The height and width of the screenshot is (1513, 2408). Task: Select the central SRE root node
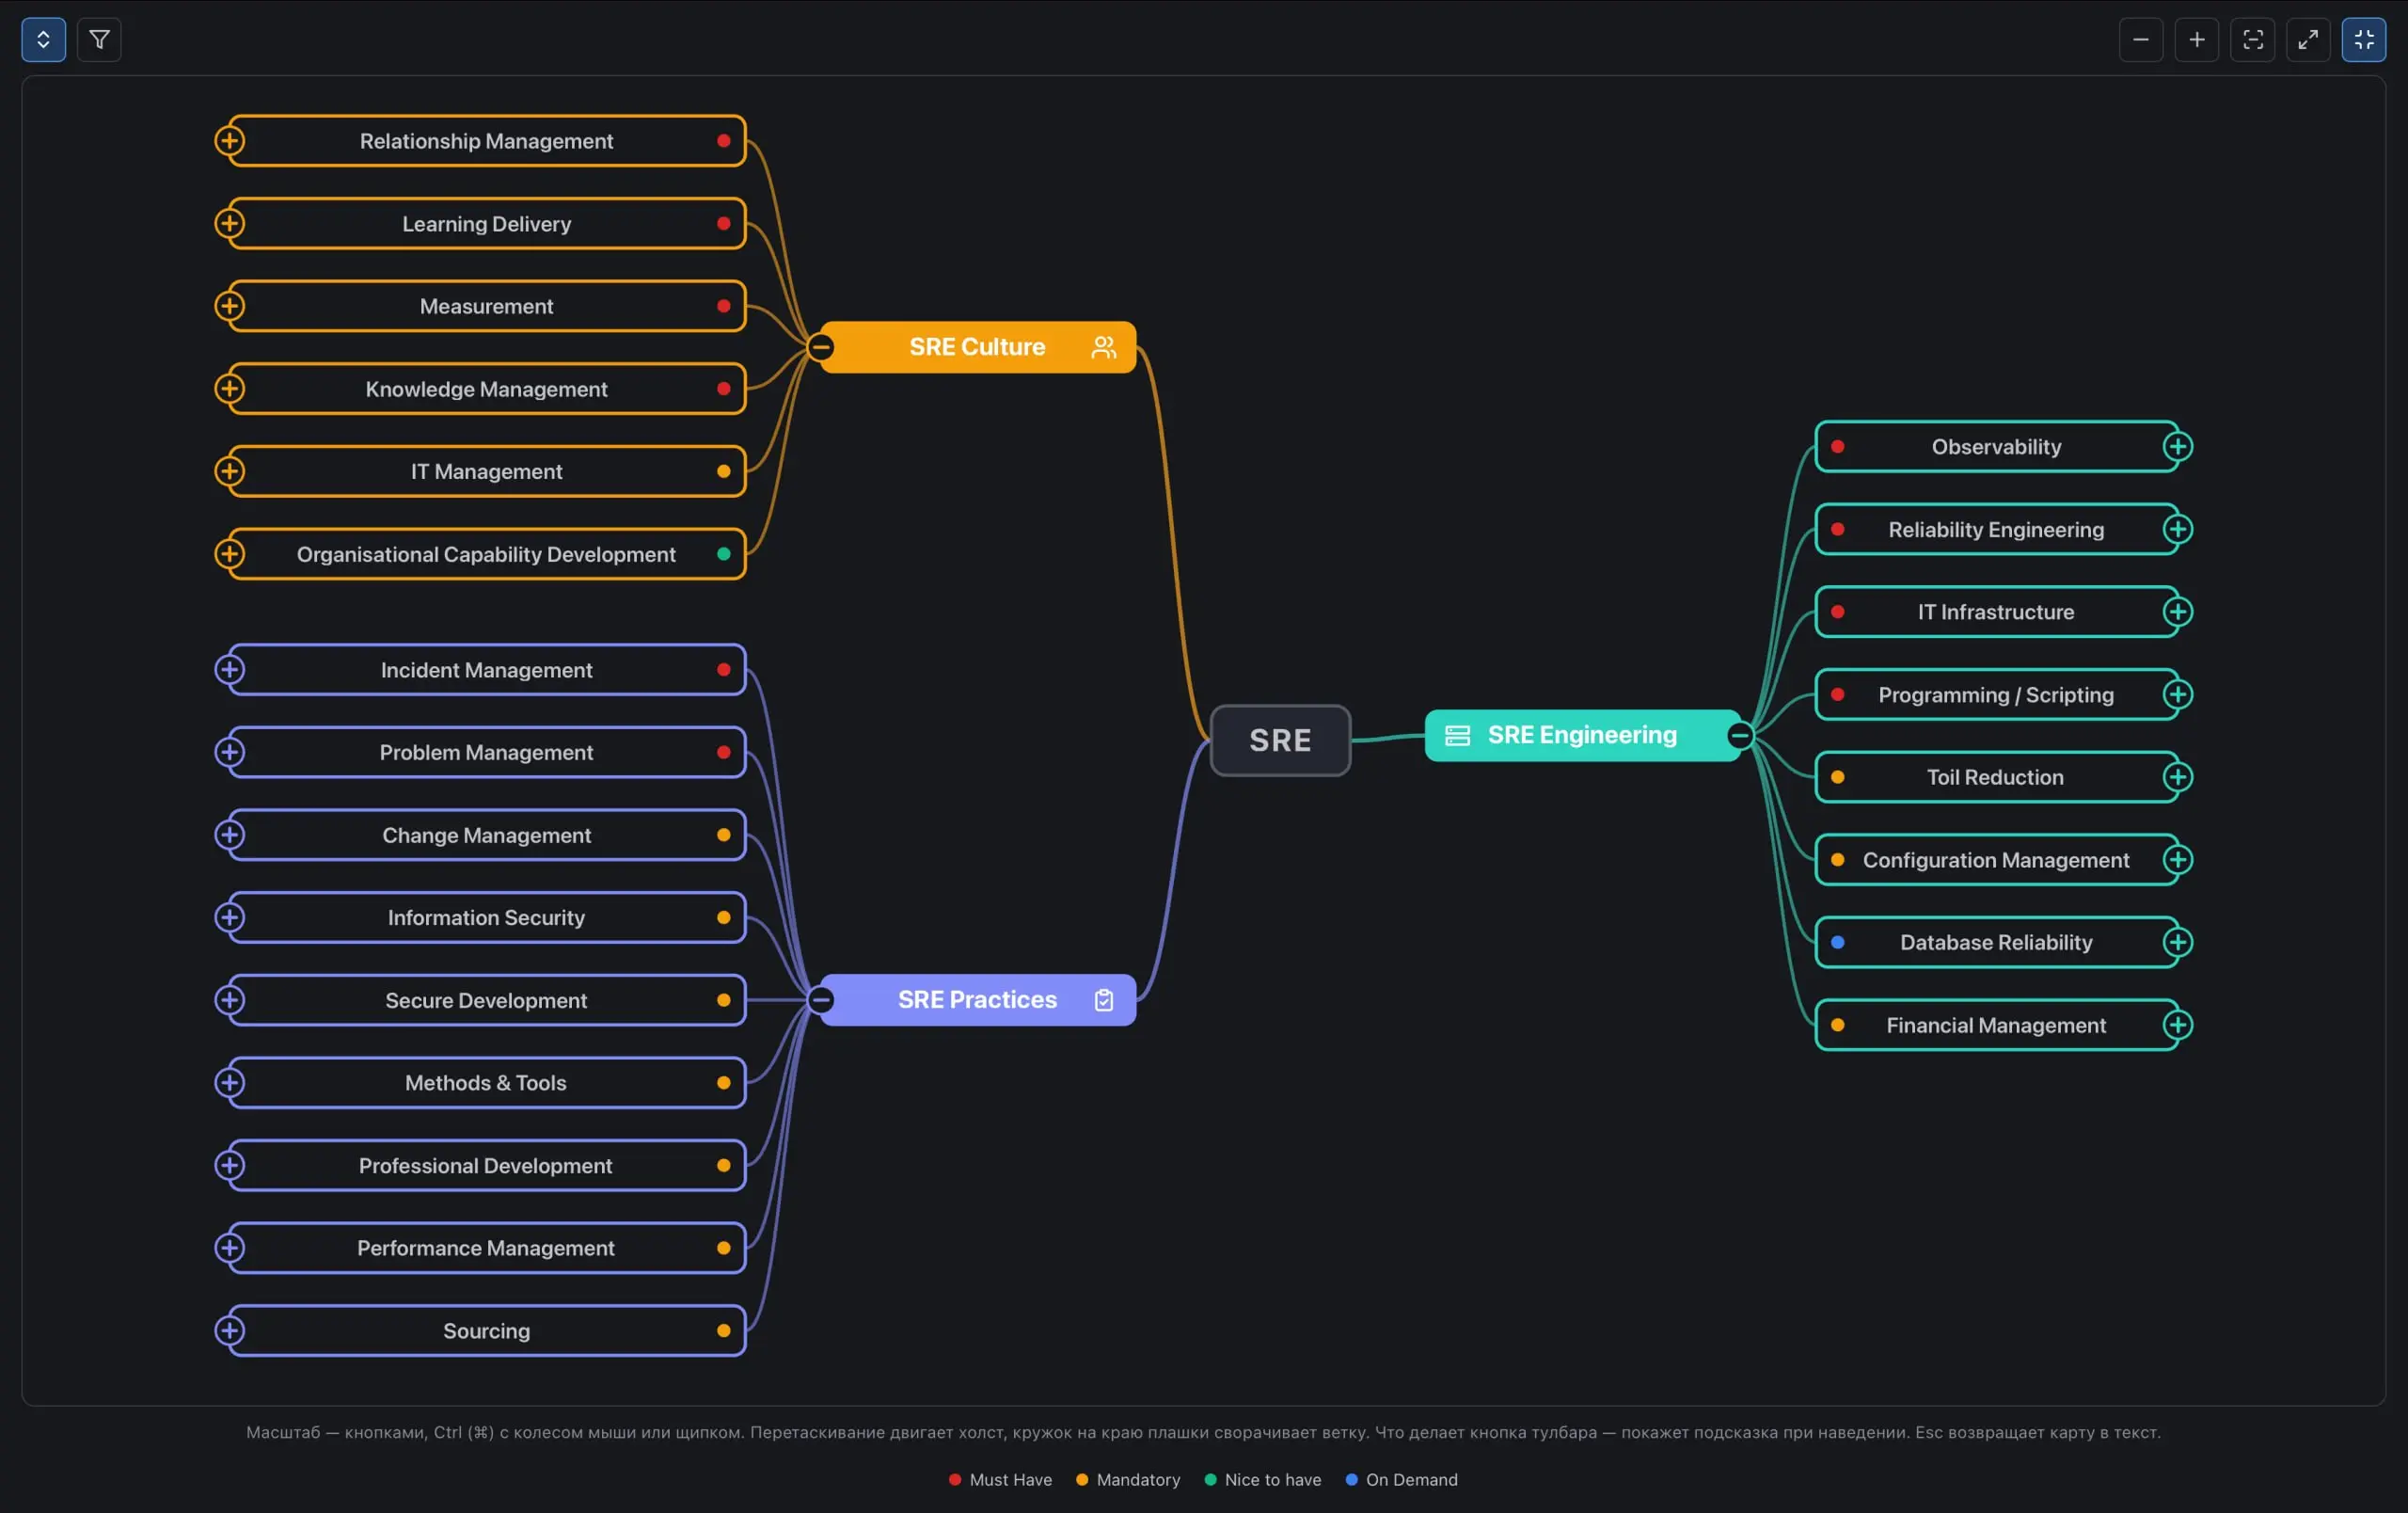coord(1280,741)
